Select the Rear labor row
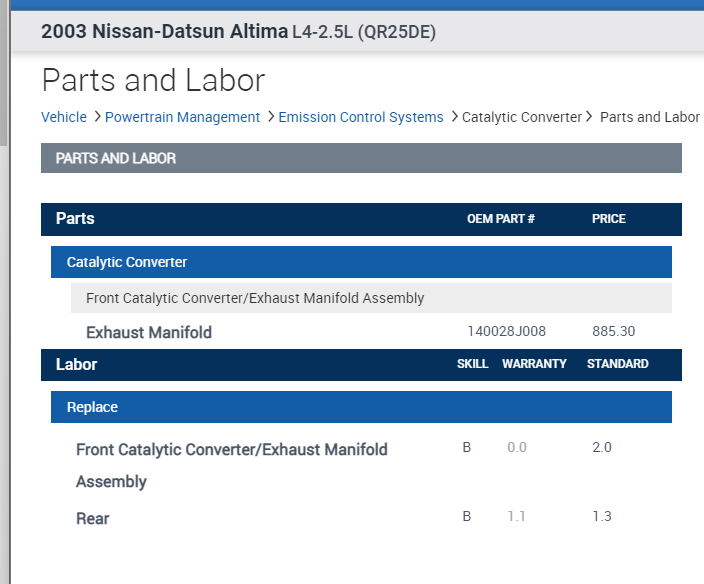The height and width of the screenshot is (584, 704). [93, 518]
